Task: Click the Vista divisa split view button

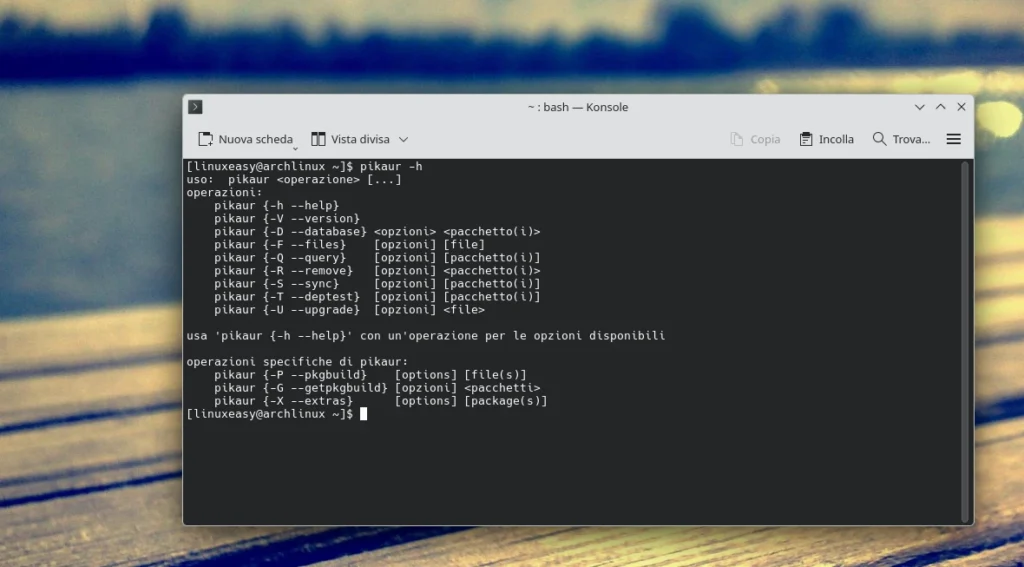Action: [x=350, y=139]
